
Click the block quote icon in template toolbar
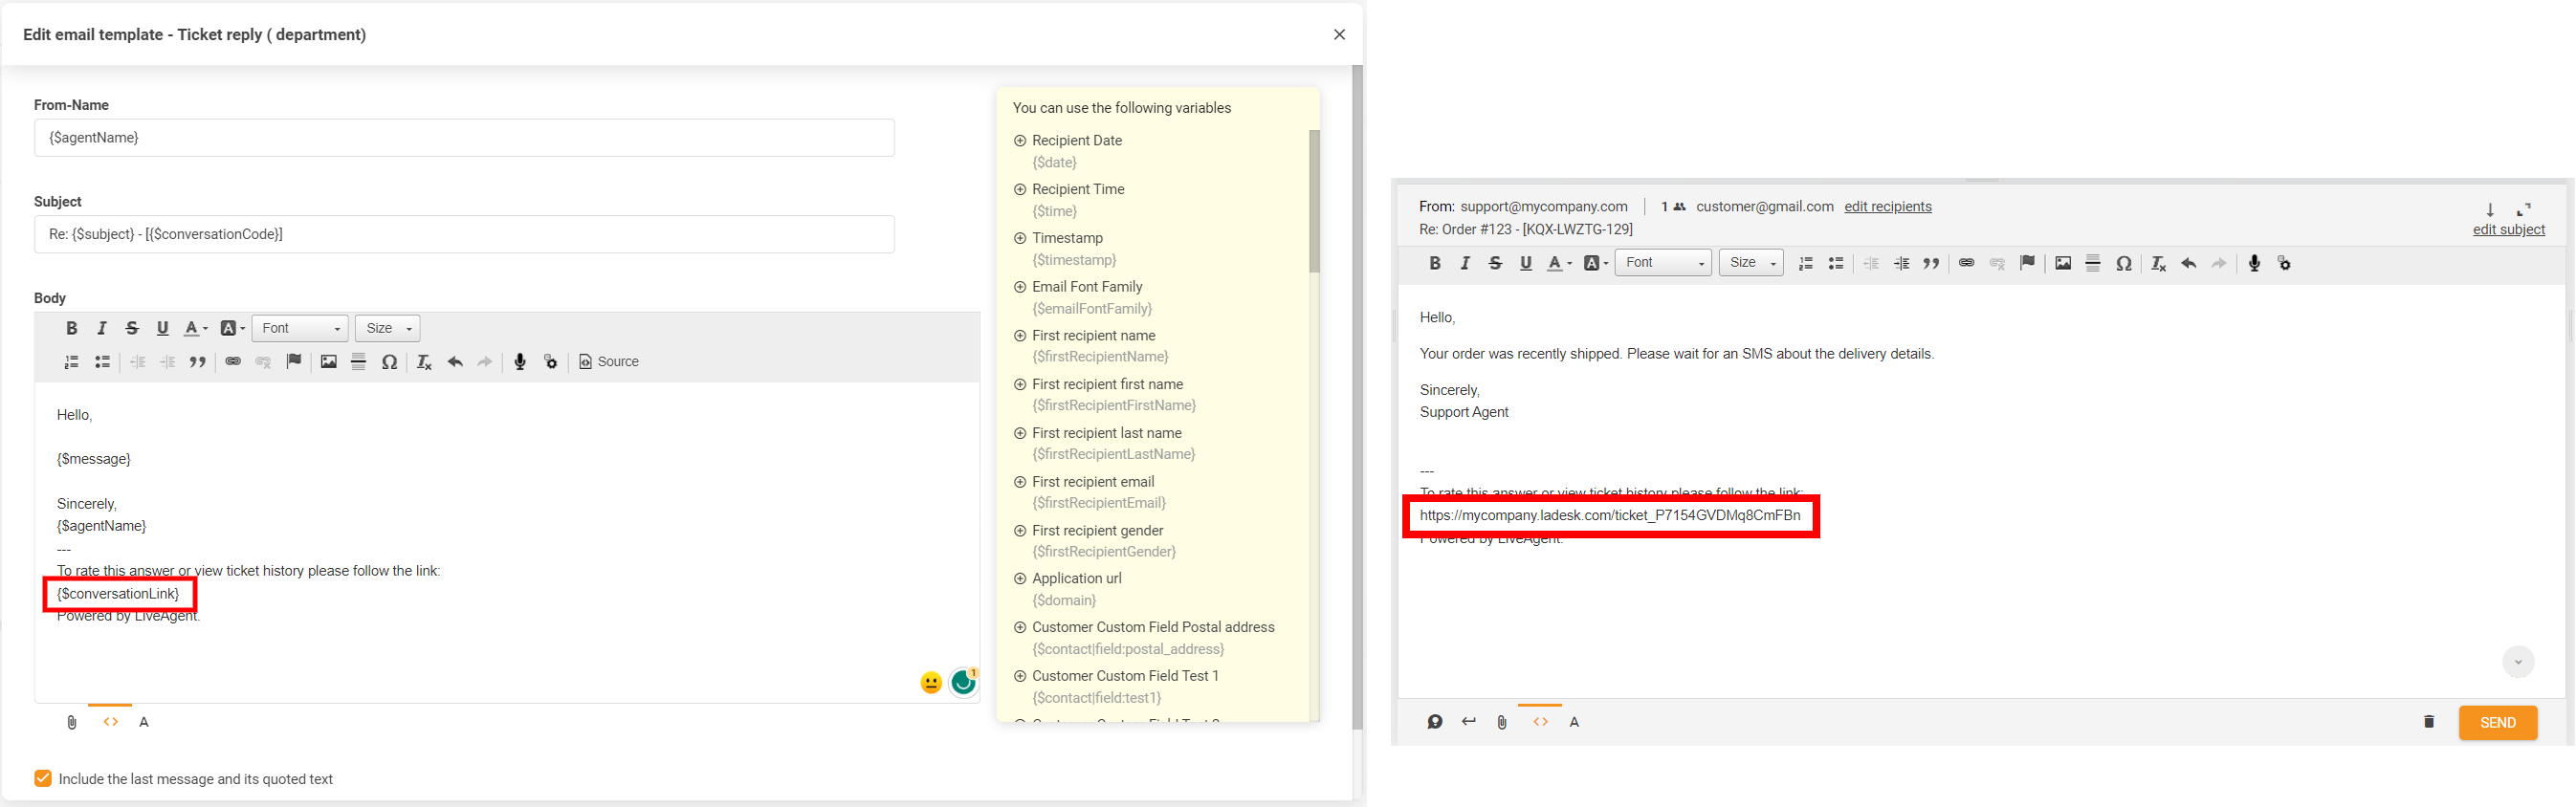click(x=198, y=362)
